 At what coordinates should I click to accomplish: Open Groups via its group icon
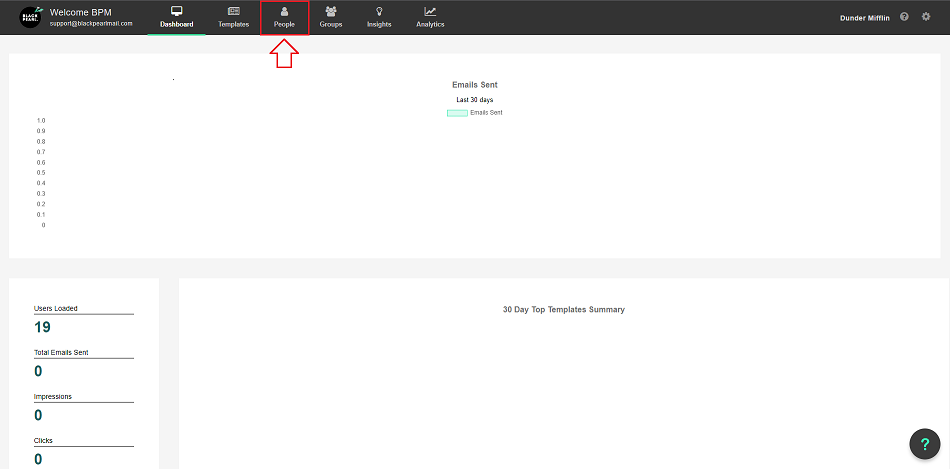[x=331, y=11]
